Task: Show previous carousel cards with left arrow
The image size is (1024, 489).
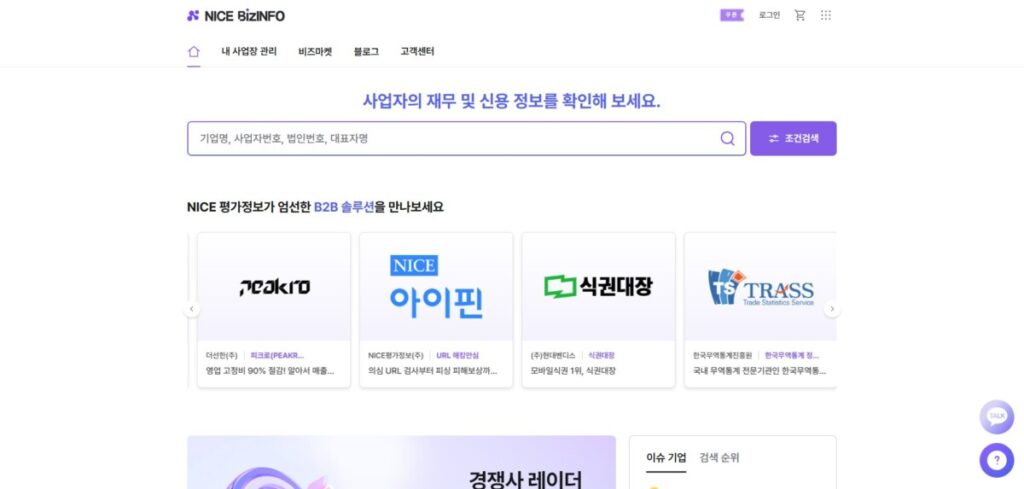Action: (191, 309)
